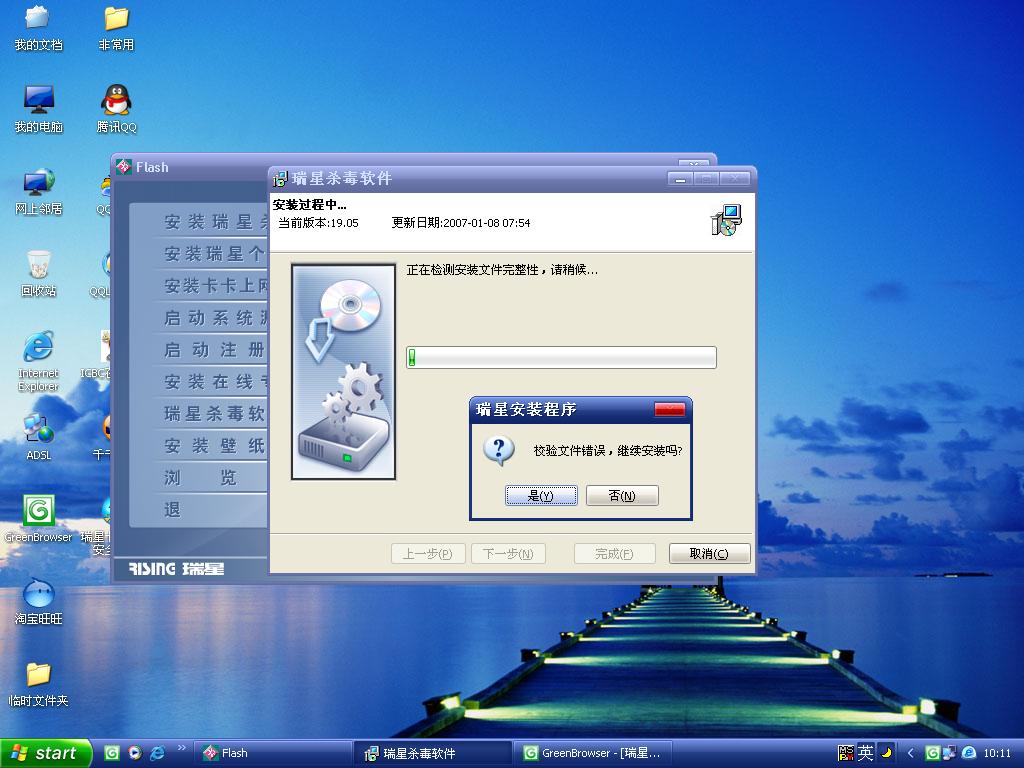Open 我的文档 desktop icon
1024x768 pixels.
click(38, 29)
